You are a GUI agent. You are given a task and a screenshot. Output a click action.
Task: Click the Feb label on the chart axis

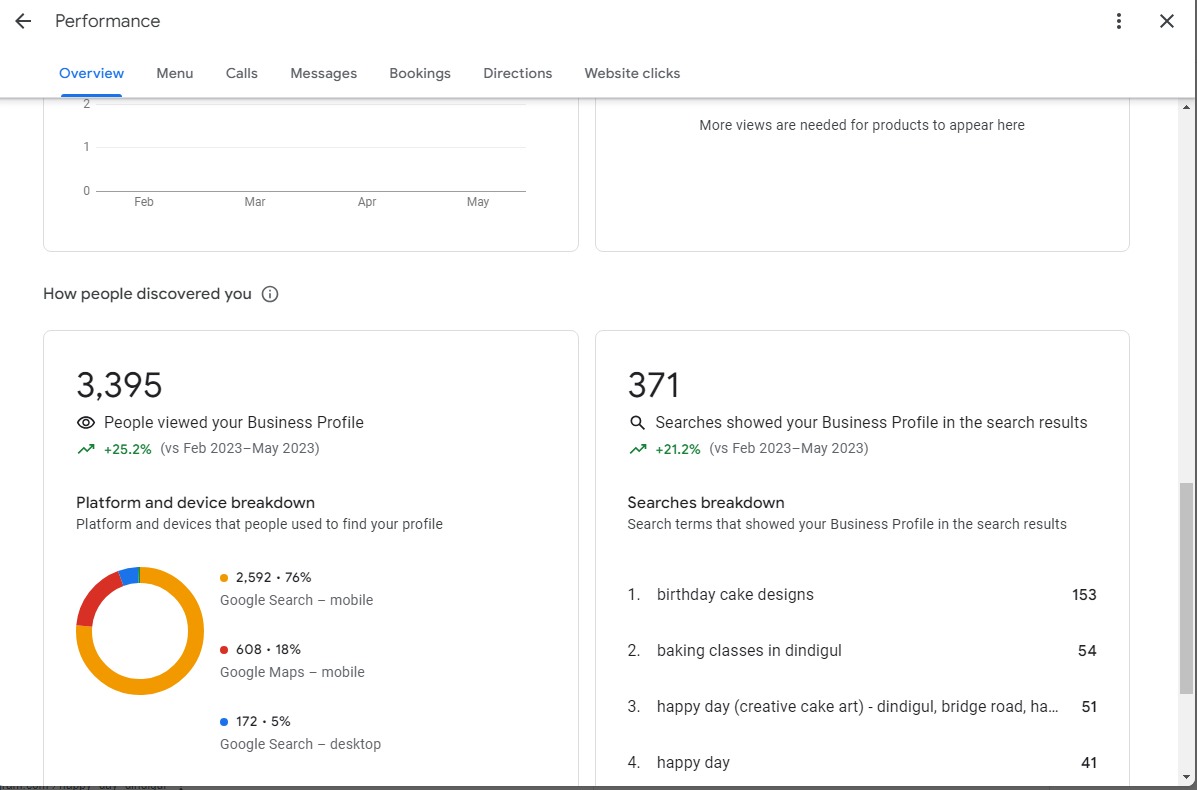[144, 202]
